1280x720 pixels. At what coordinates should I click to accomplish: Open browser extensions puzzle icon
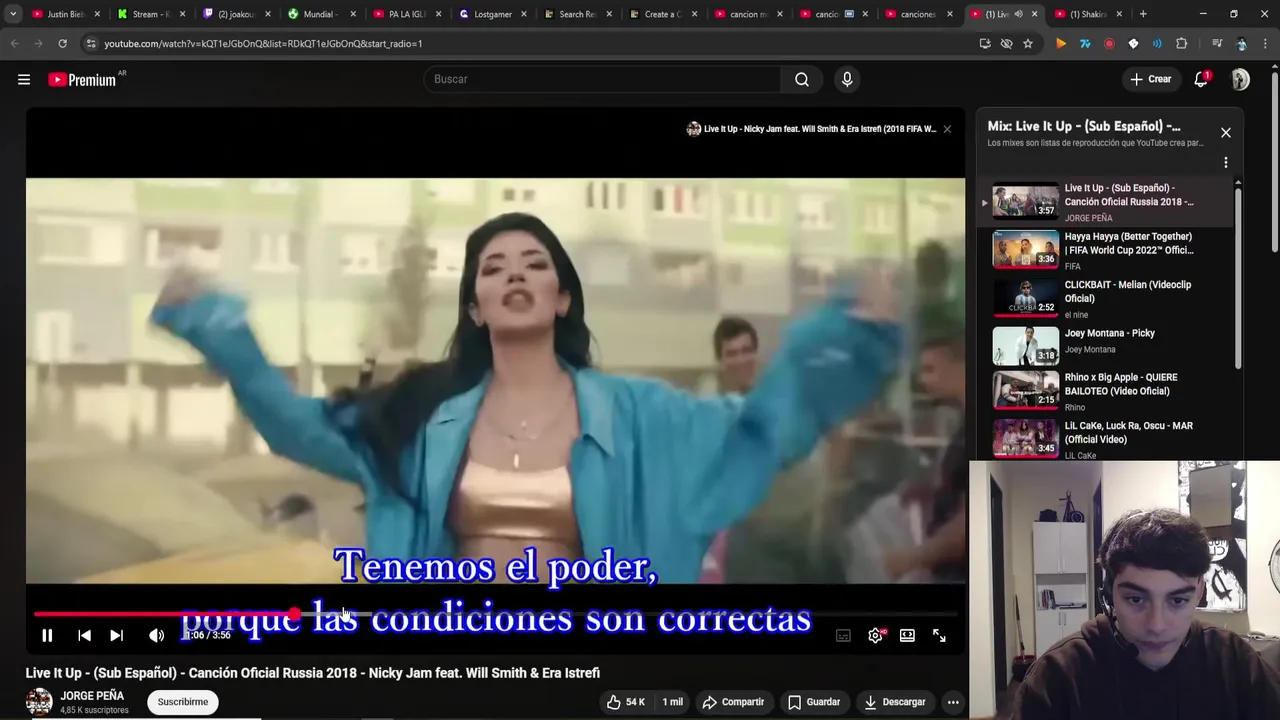point(1181,44)
